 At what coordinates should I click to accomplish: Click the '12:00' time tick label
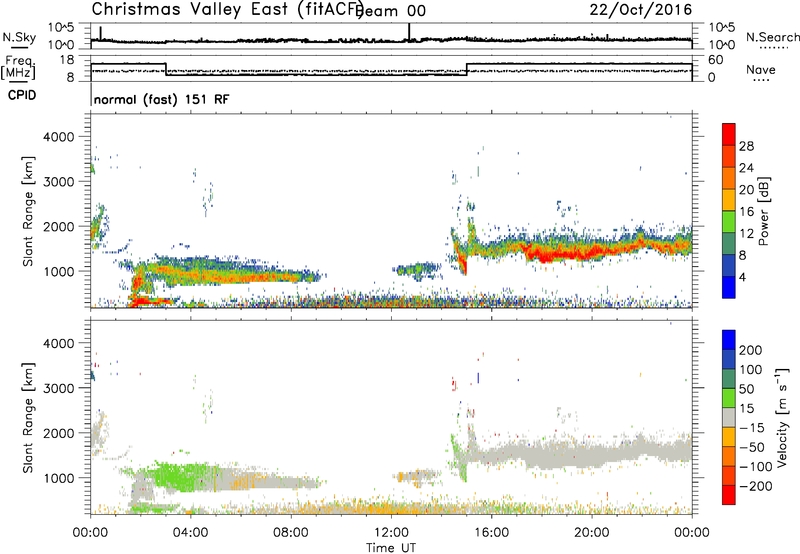391,533
